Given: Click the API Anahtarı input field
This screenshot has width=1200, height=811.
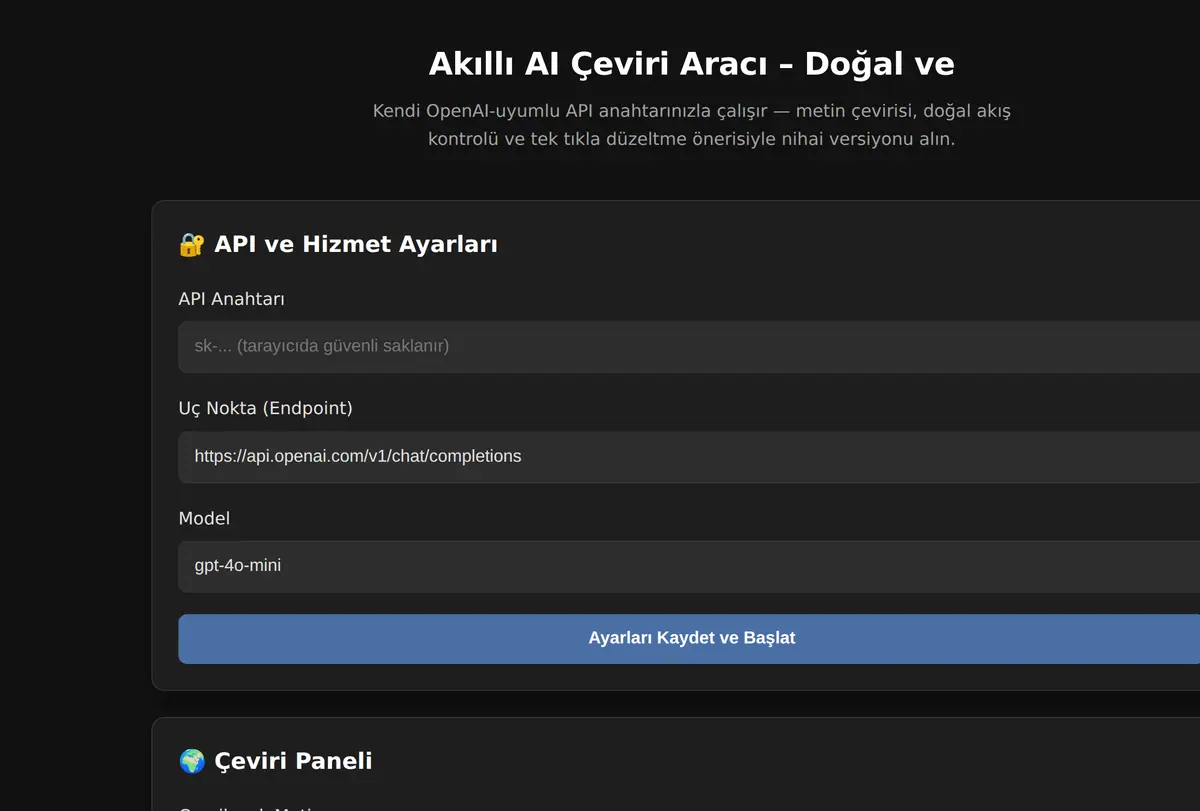Looking at the screenshot, I should (x=689, y=346).
